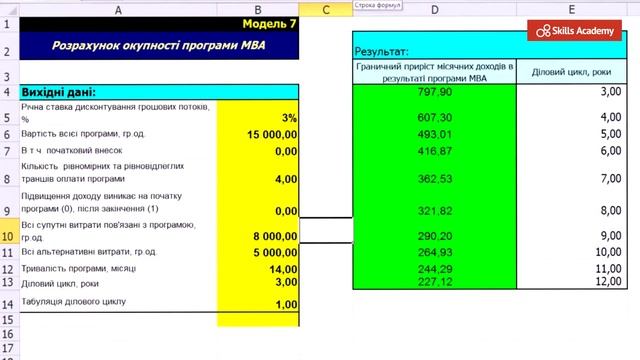Select column D header

click(434, 10)
